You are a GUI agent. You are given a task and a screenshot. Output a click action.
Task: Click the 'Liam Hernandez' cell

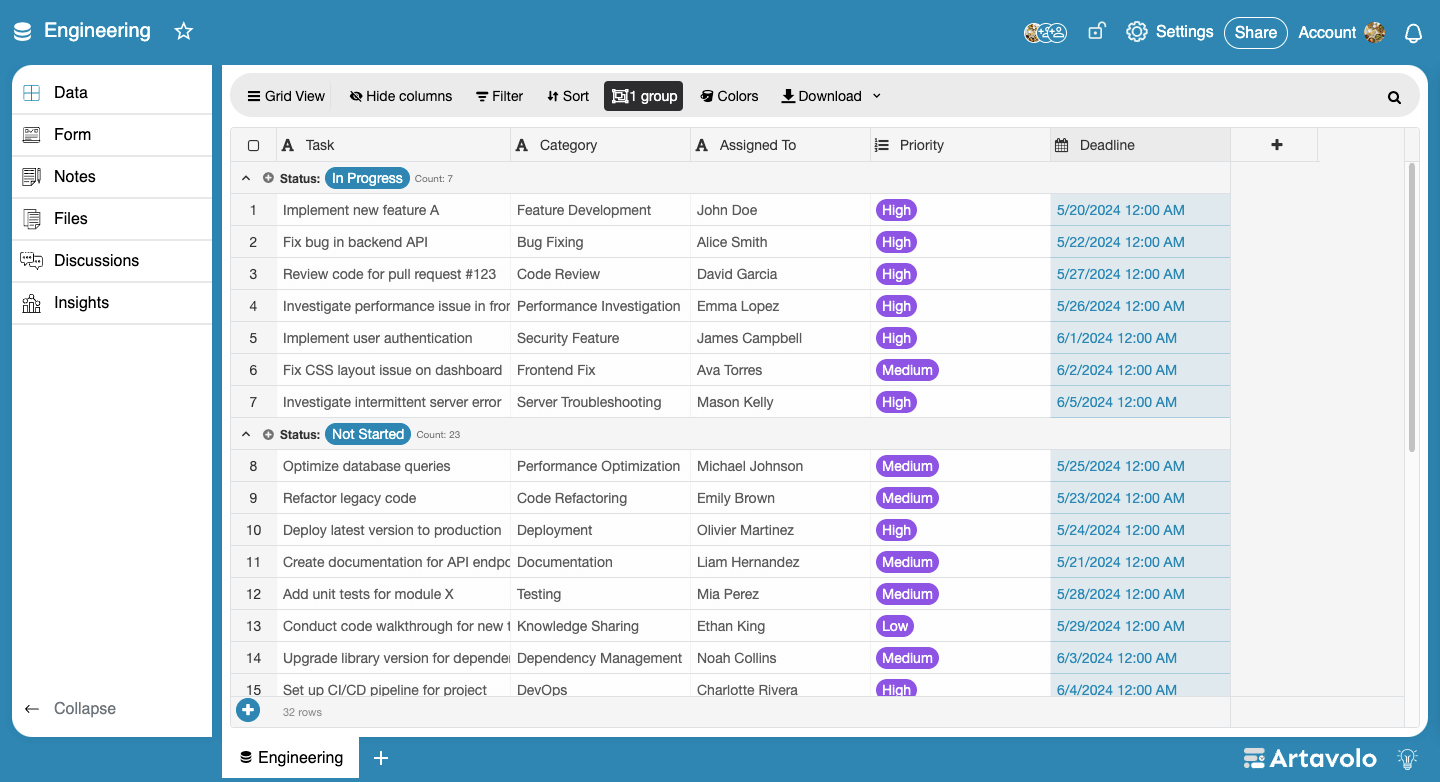pyautogui.click(x=780, y=562)
